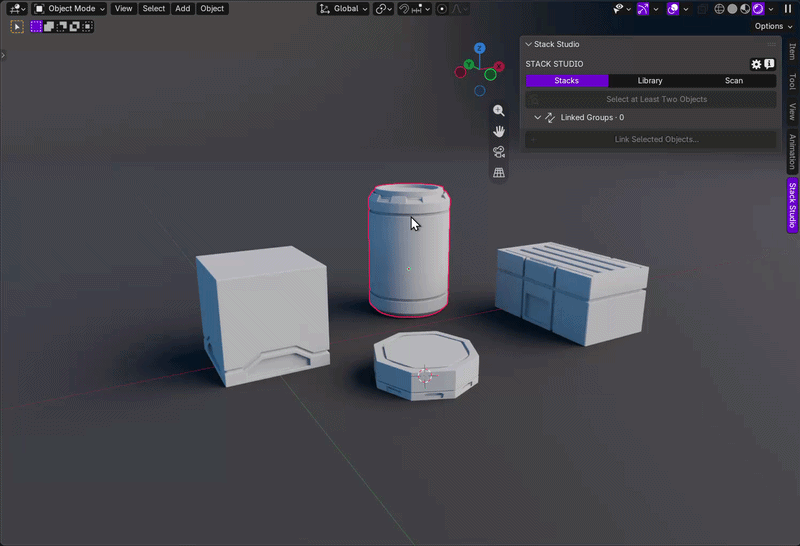This screenshot has height=546, width=800.
Task: Open the Global transform orientation dropdown
Action: coord(343,9)
